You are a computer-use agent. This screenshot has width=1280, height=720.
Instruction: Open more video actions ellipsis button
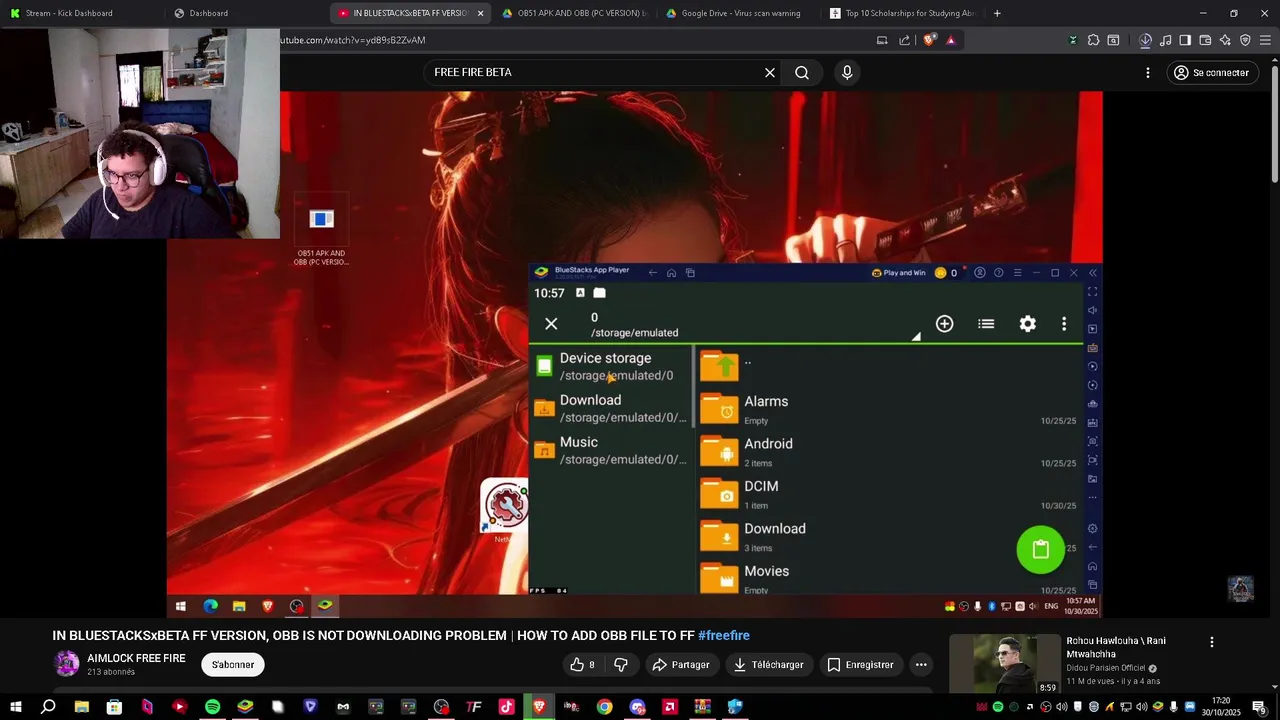coord(921,664)
